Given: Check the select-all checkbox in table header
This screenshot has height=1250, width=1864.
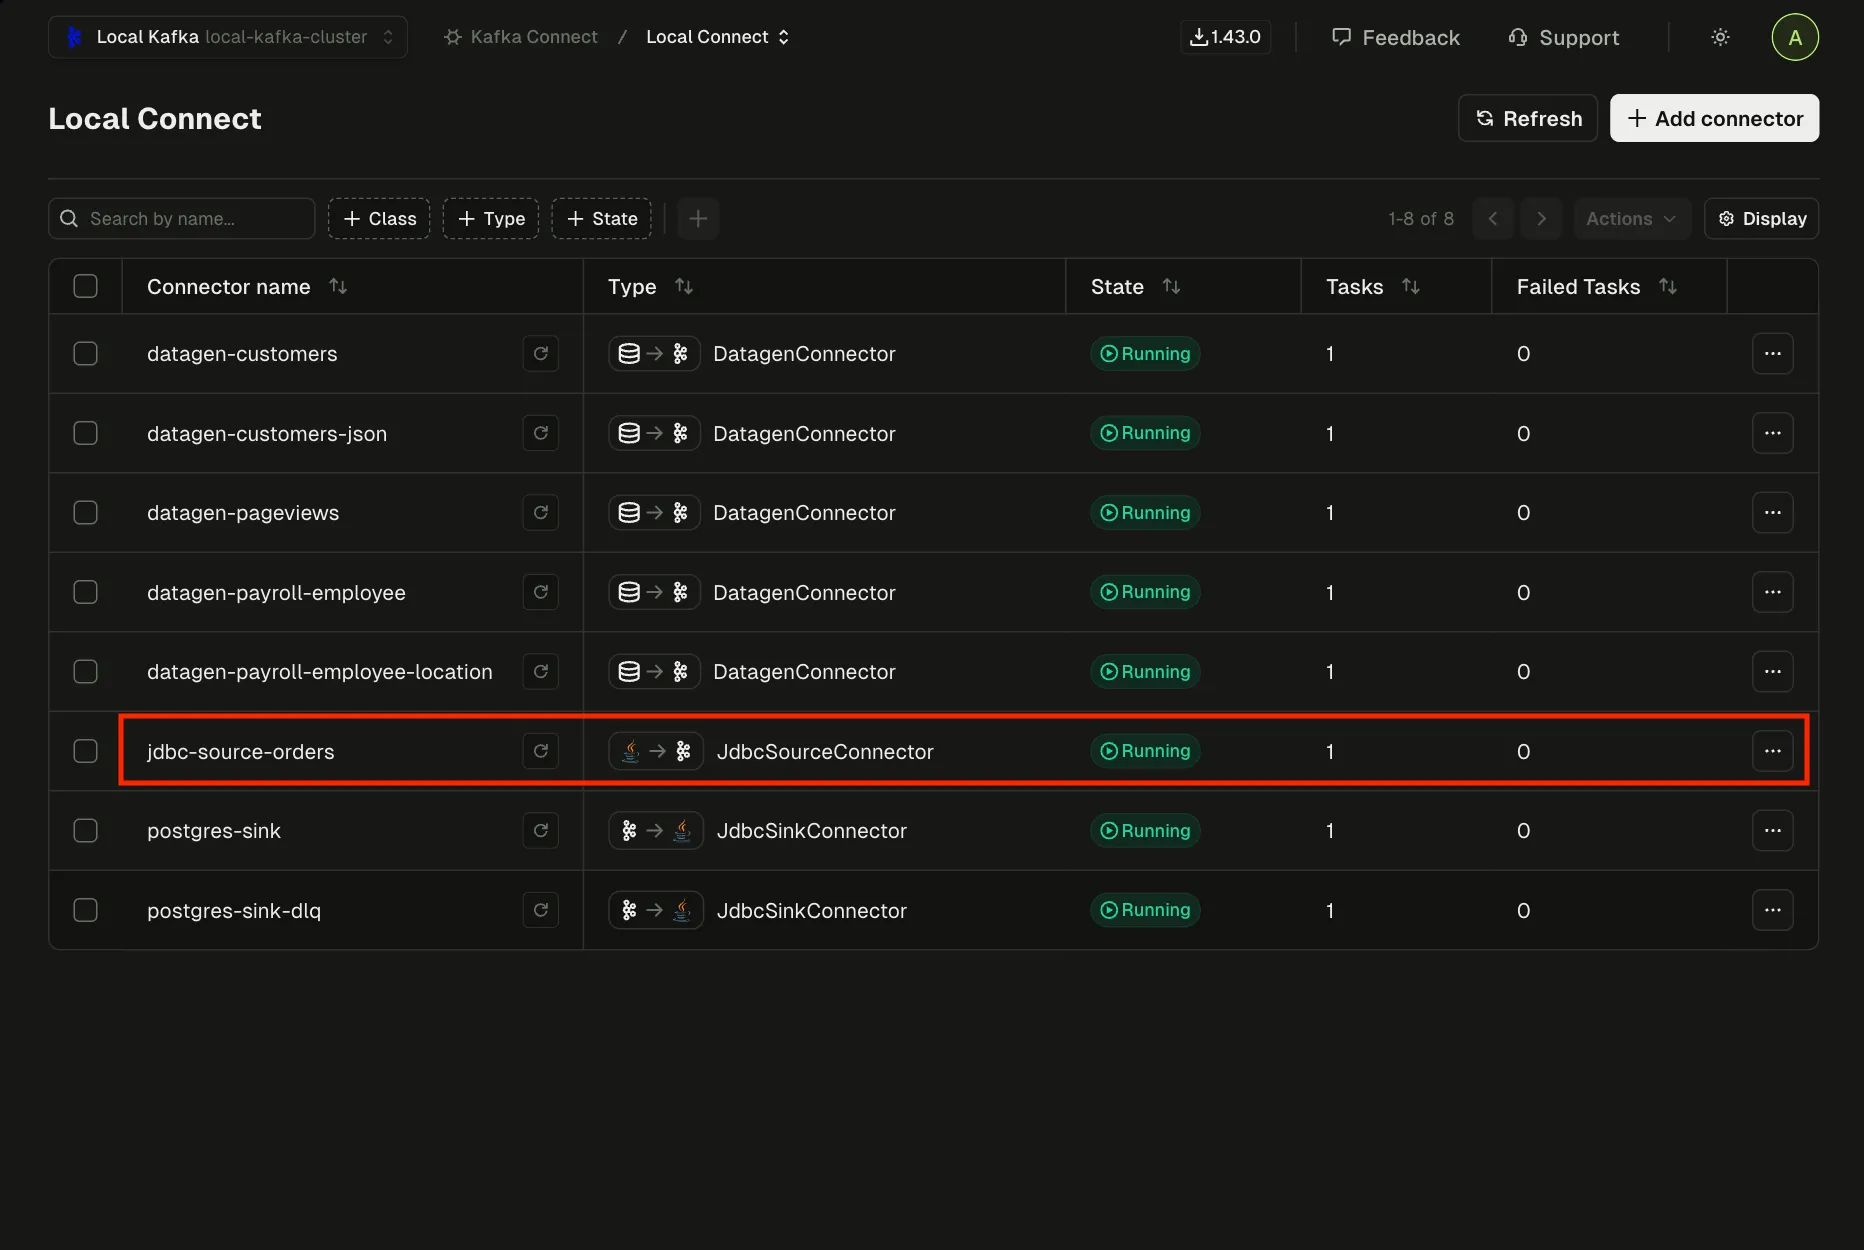Looking at the screenshot, I should [86, 285].
